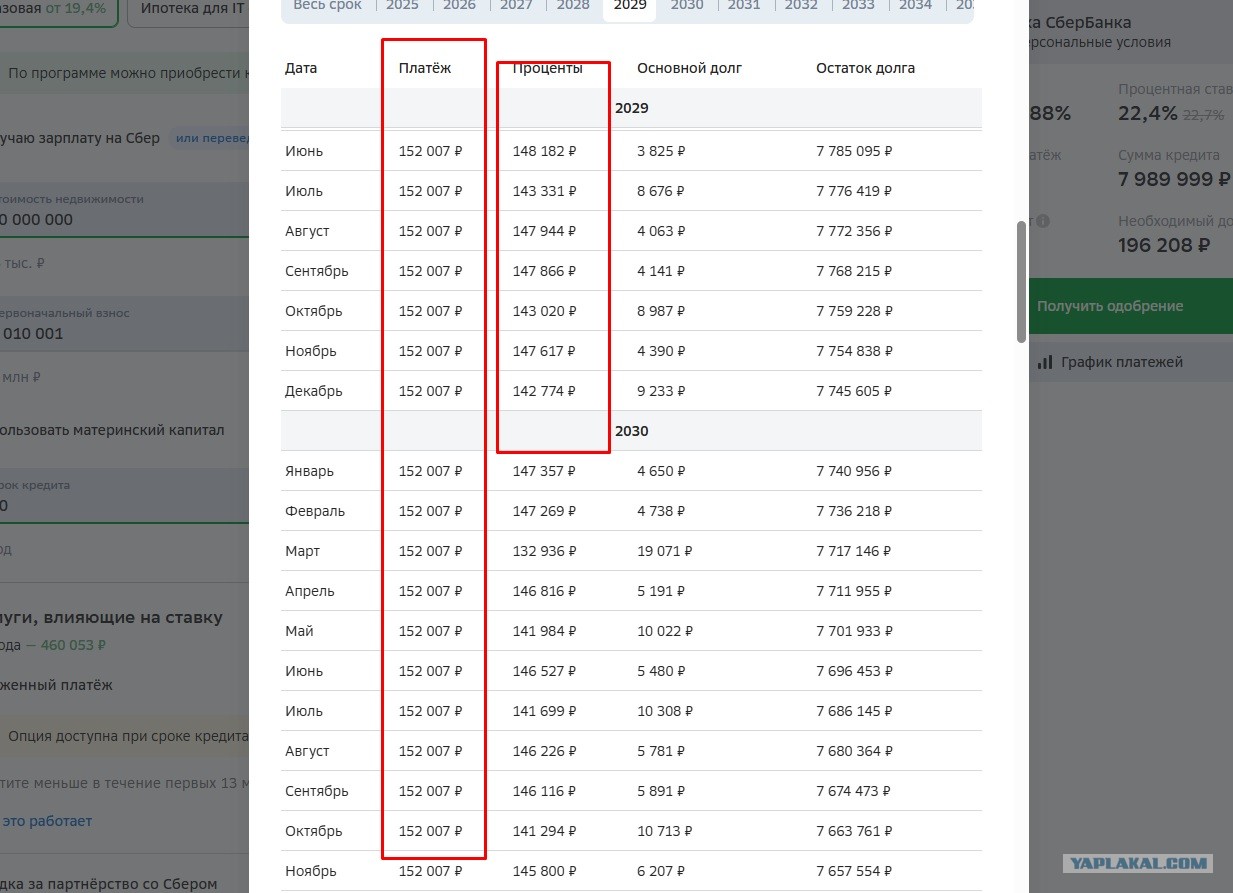The width and height of the screenshot is (1233, 893).
Task: Click the gray info icon above the green button
Action: [1043, 221]
